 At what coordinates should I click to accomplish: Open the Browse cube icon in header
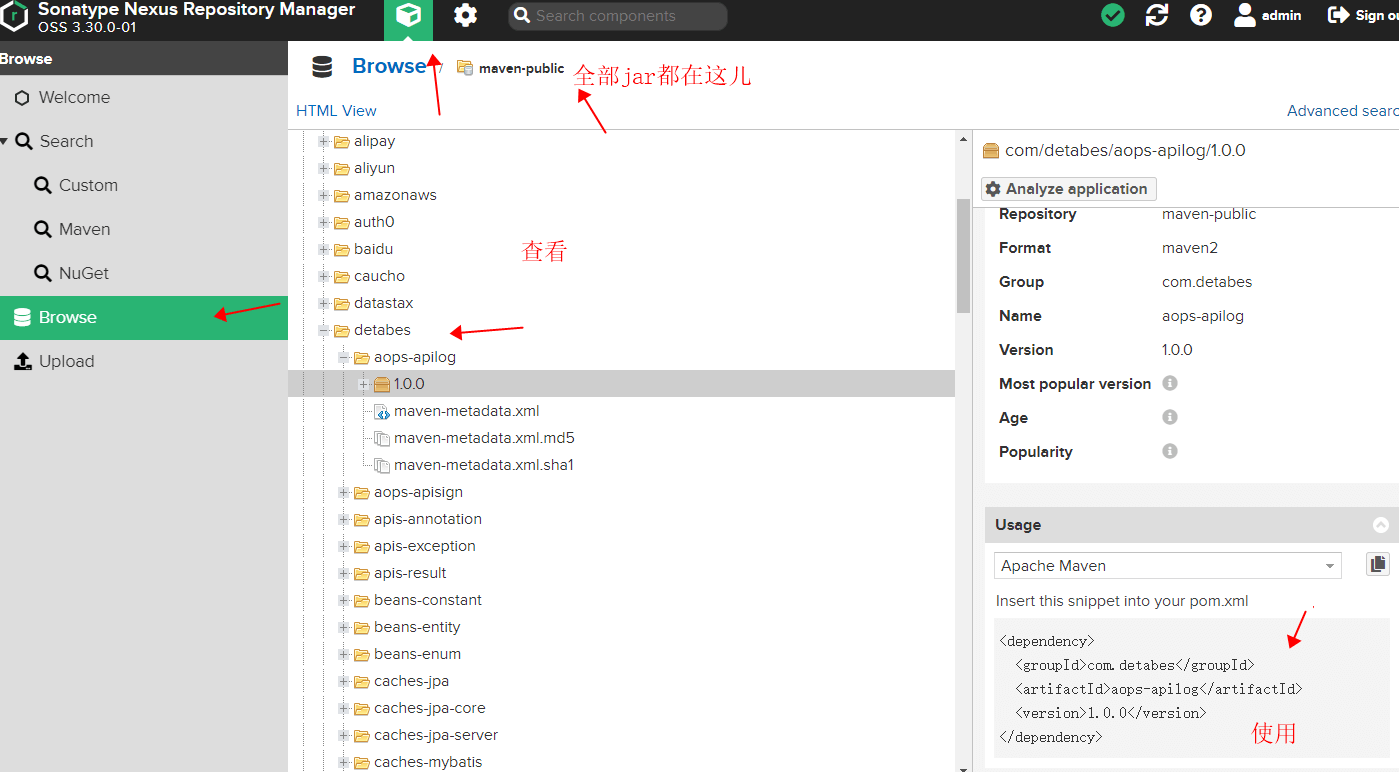[408, 17]
